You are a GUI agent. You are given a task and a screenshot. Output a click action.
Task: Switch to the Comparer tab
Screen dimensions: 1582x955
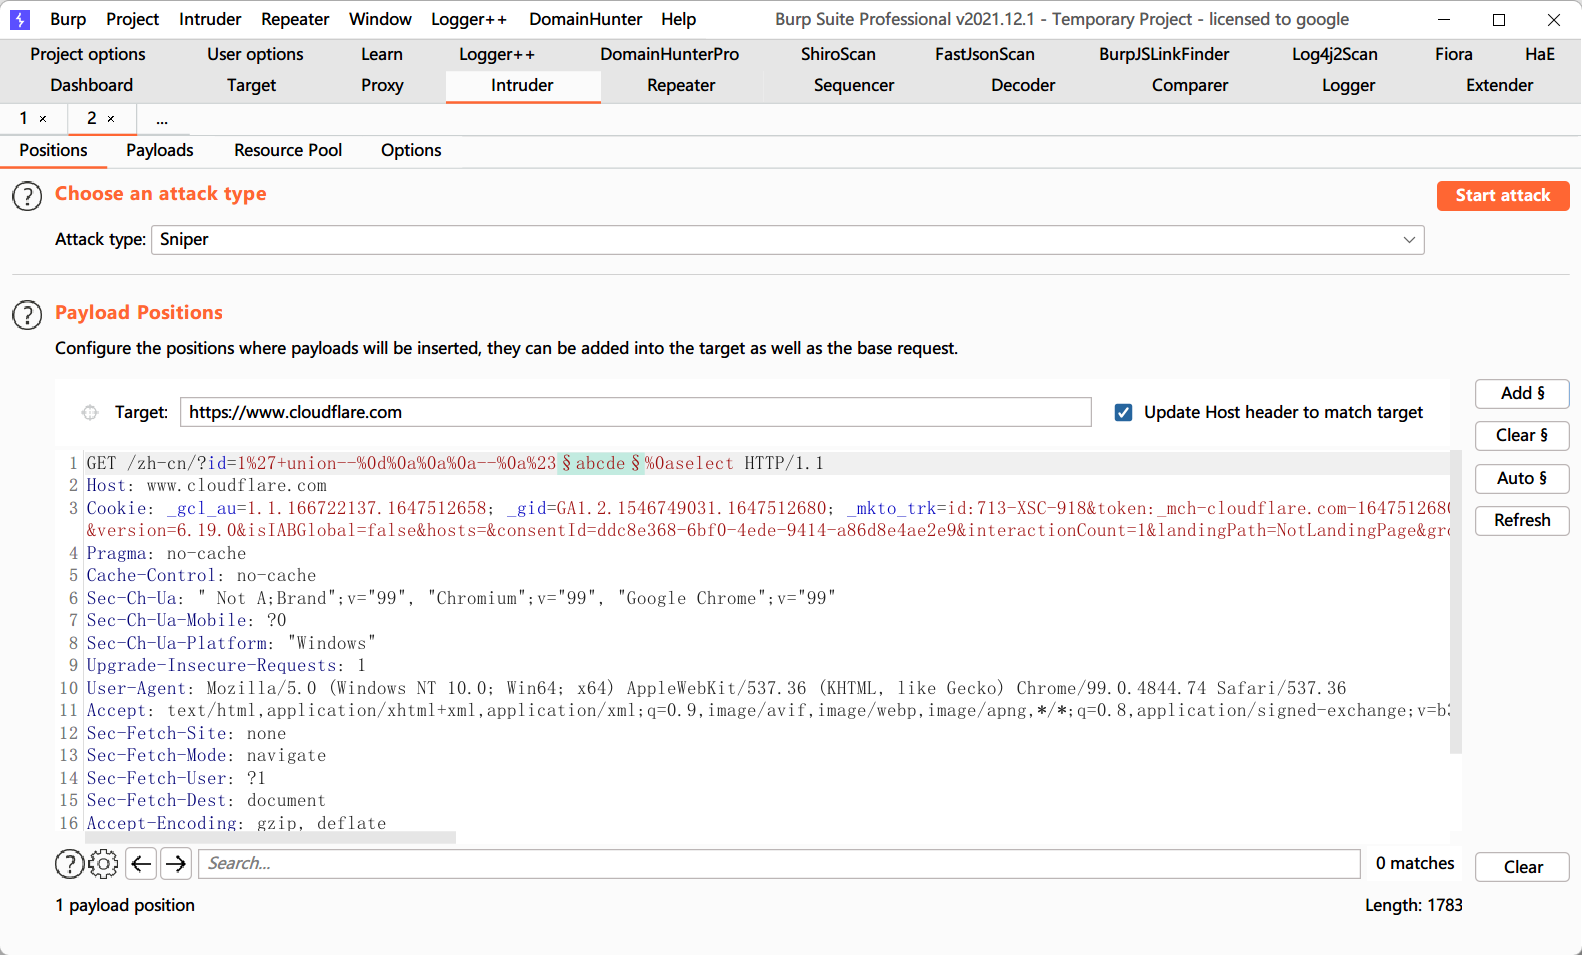[1190, 85]
